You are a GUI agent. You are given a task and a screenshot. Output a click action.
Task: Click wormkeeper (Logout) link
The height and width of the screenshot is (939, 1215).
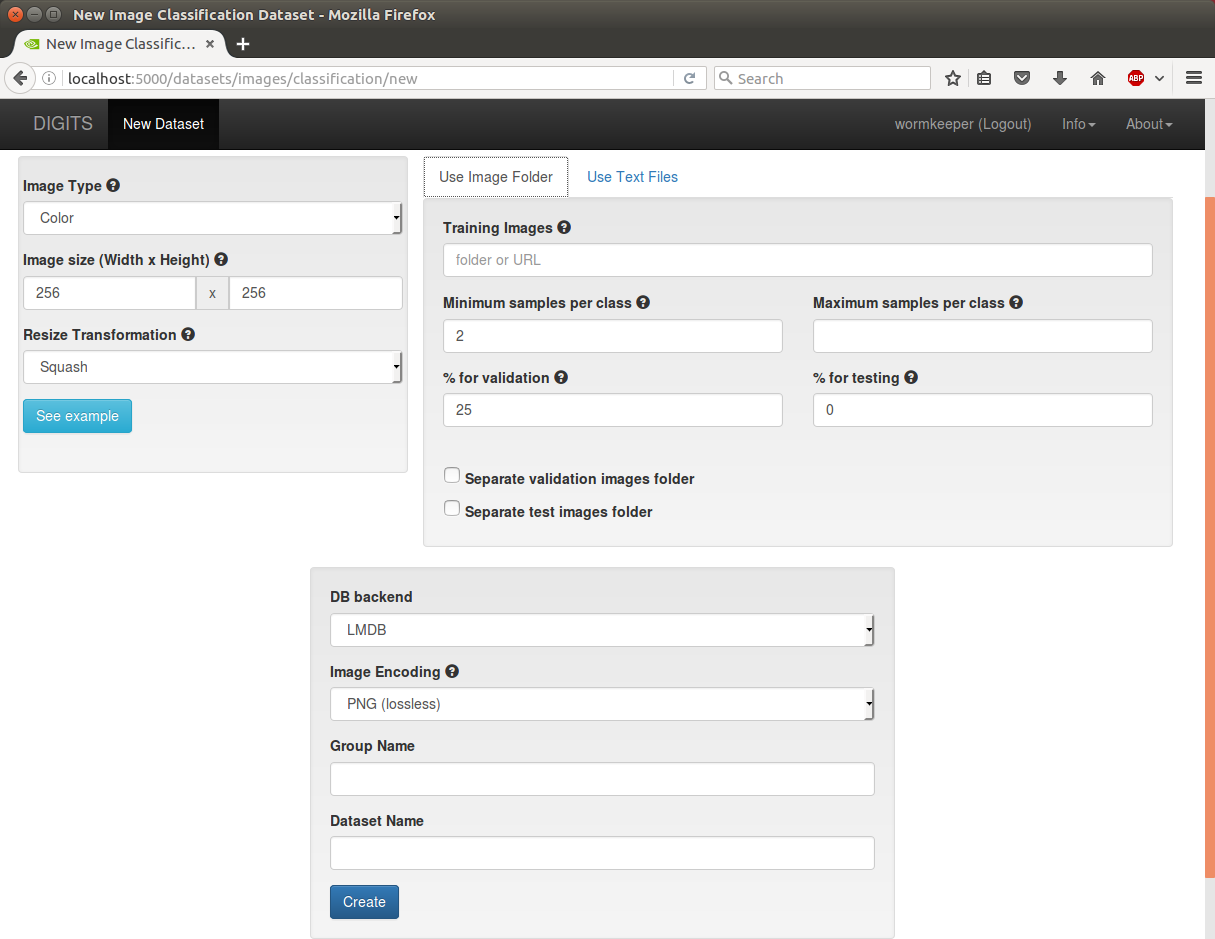coord(963,124)
